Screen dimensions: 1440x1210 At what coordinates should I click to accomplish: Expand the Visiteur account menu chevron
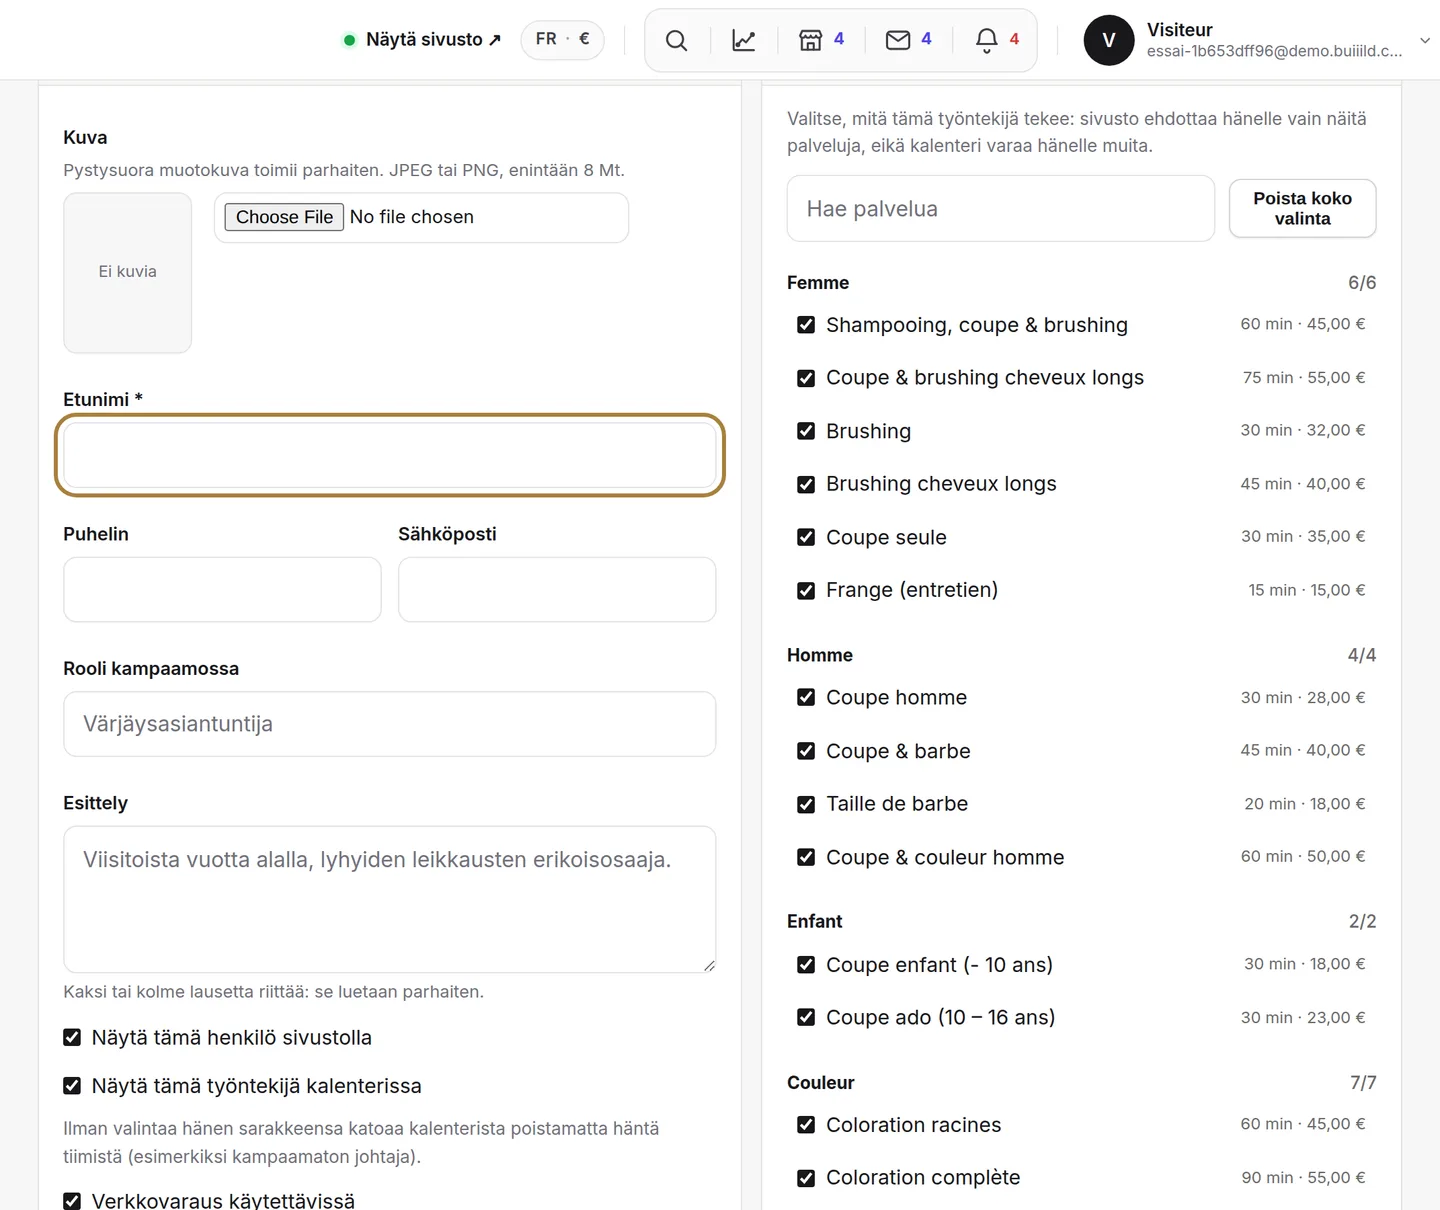[1425, 40]
